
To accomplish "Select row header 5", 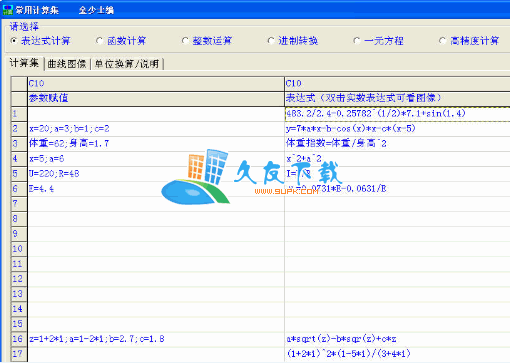I will (x=19, y=174).
